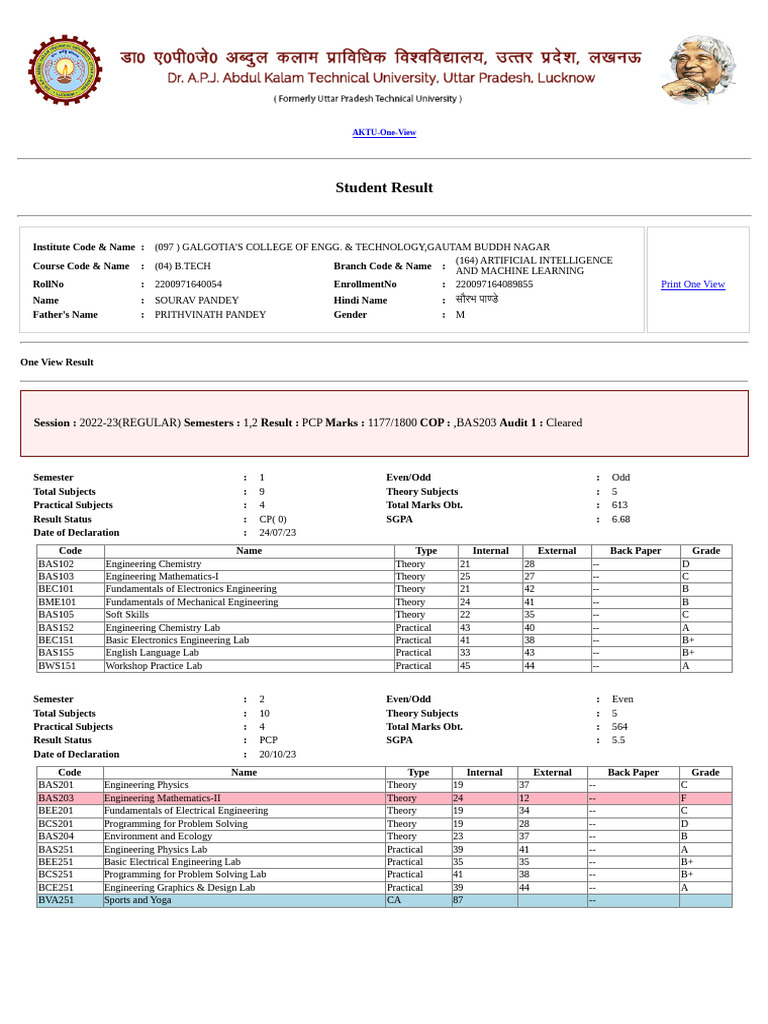The image size is (768, 1024).
Task: Click the semester 1 SGPA value 6.68
Action: 620,519
